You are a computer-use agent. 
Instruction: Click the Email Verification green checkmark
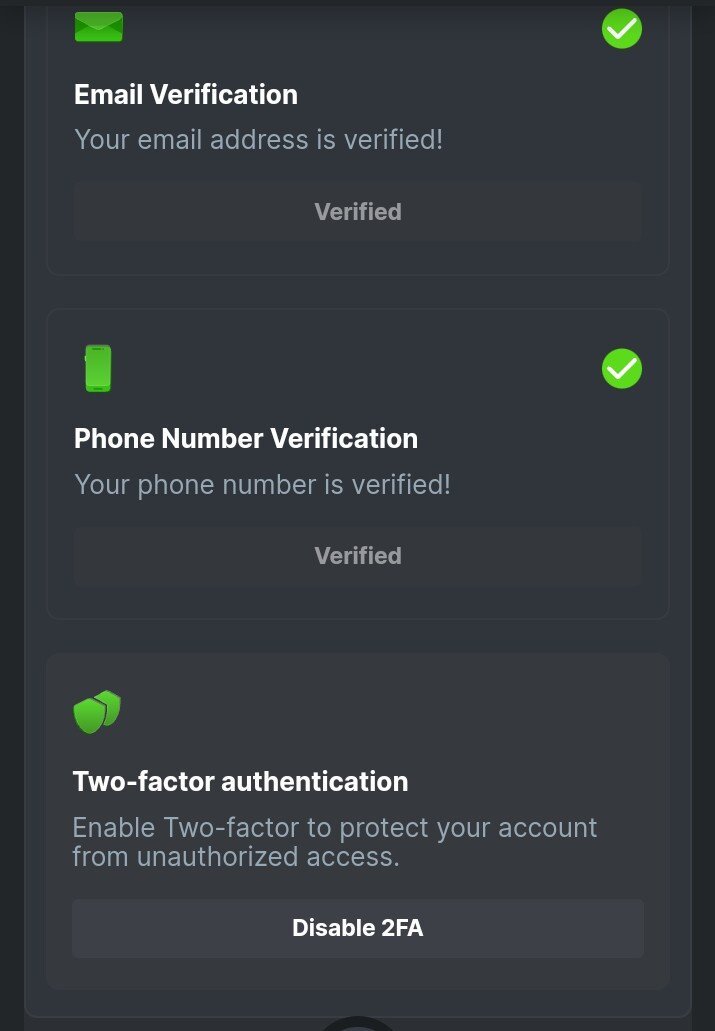621,28
